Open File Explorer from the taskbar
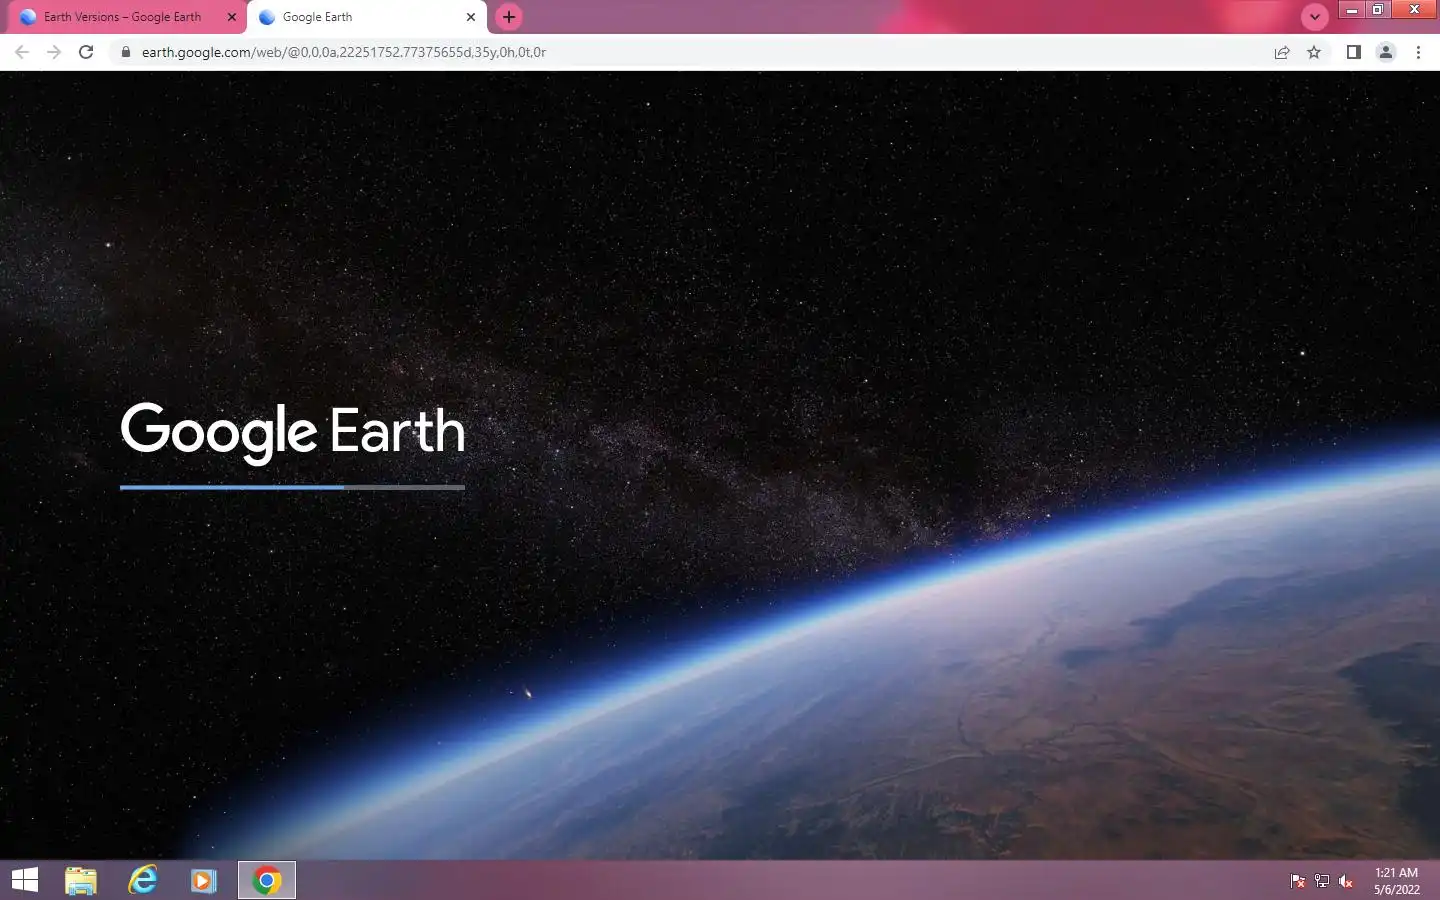Screen dimensions: 1440x900 point(81,880)
